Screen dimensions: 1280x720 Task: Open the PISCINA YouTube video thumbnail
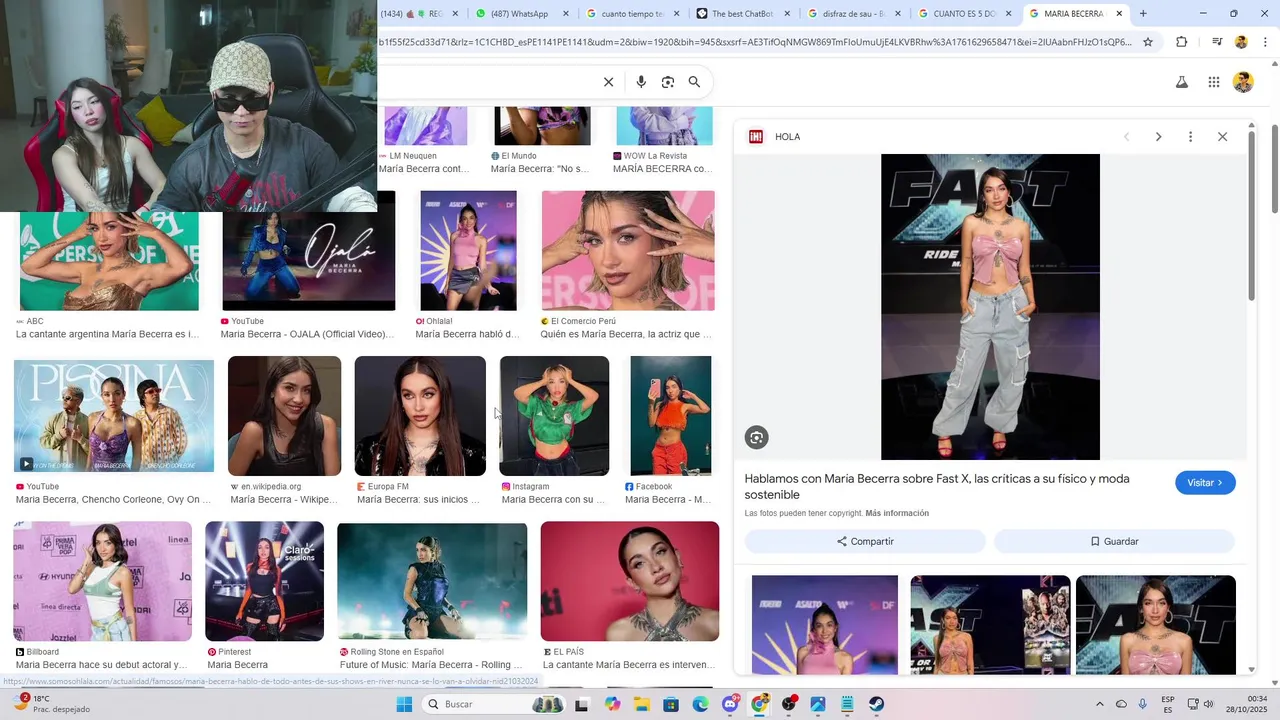click(x=114, y=416)
